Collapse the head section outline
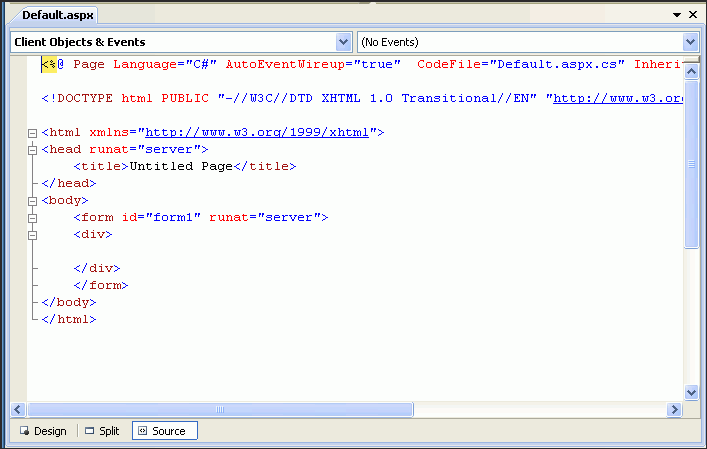This screenshot has width=707, height=449. click(x=33, y=149)
